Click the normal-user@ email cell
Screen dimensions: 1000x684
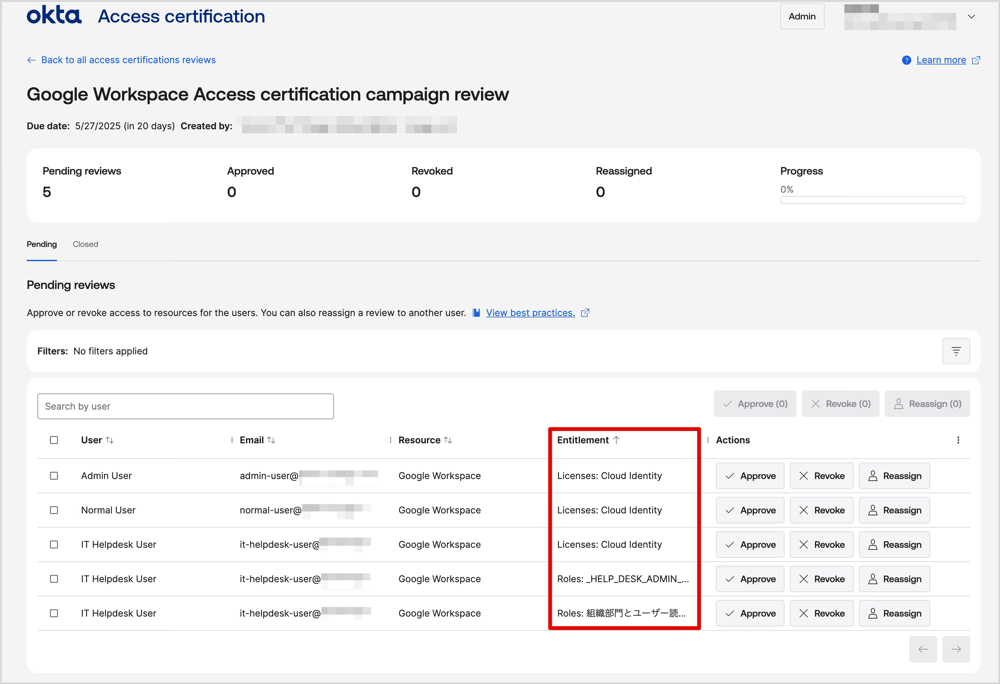click(x=305, y=510)
